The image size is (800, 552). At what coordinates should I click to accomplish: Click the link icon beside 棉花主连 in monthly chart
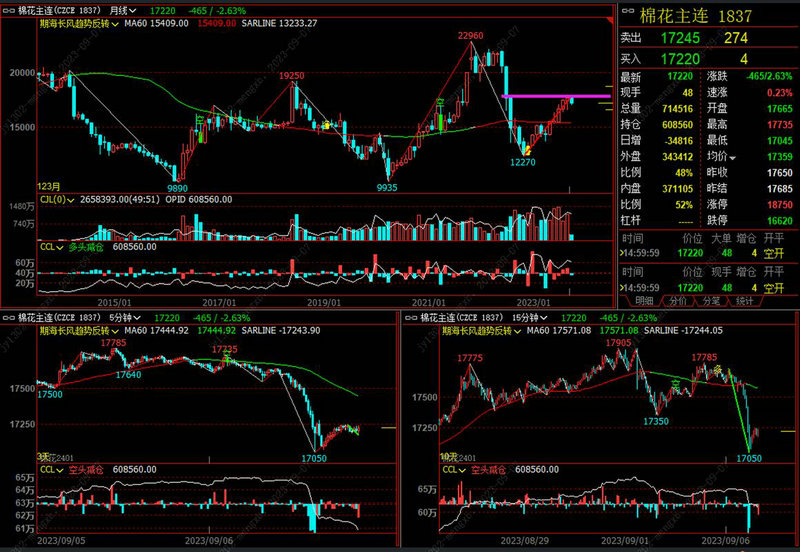9,9
